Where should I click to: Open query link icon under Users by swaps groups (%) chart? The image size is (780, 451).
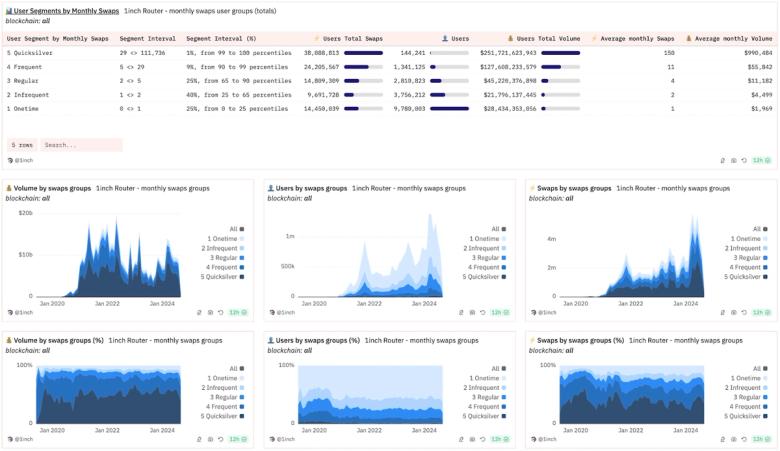tap(461, 439)
